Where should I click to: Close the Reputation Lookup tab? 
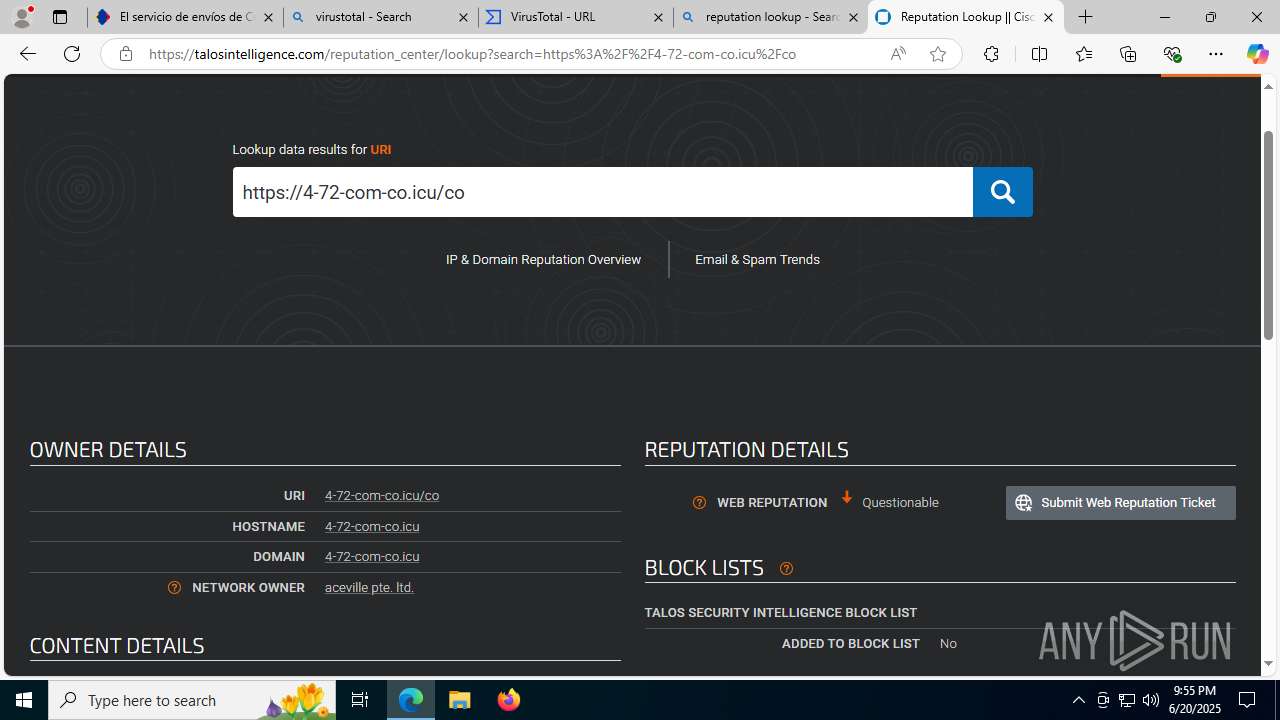click(x=1048, y=17)
